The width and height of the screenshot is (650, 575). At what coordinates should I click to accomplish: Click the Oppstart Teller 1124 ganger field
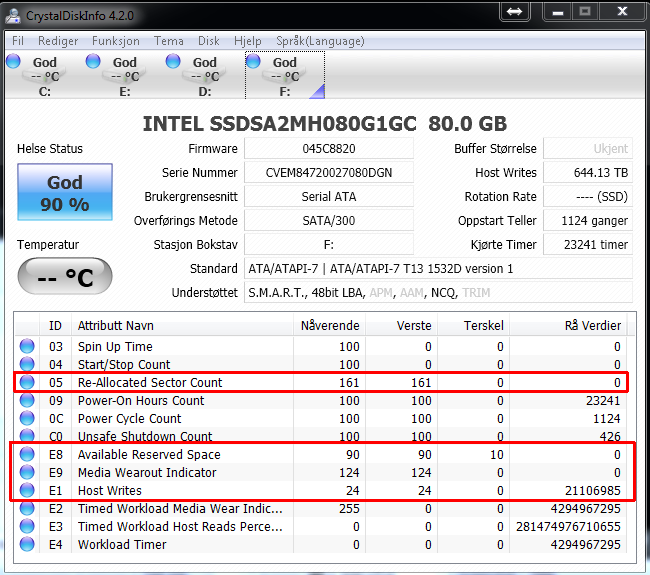tap(588, 221)
